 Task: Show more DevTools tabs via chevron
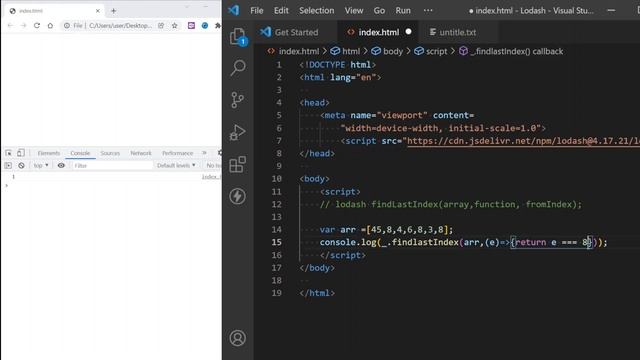[x=204, y=153]
